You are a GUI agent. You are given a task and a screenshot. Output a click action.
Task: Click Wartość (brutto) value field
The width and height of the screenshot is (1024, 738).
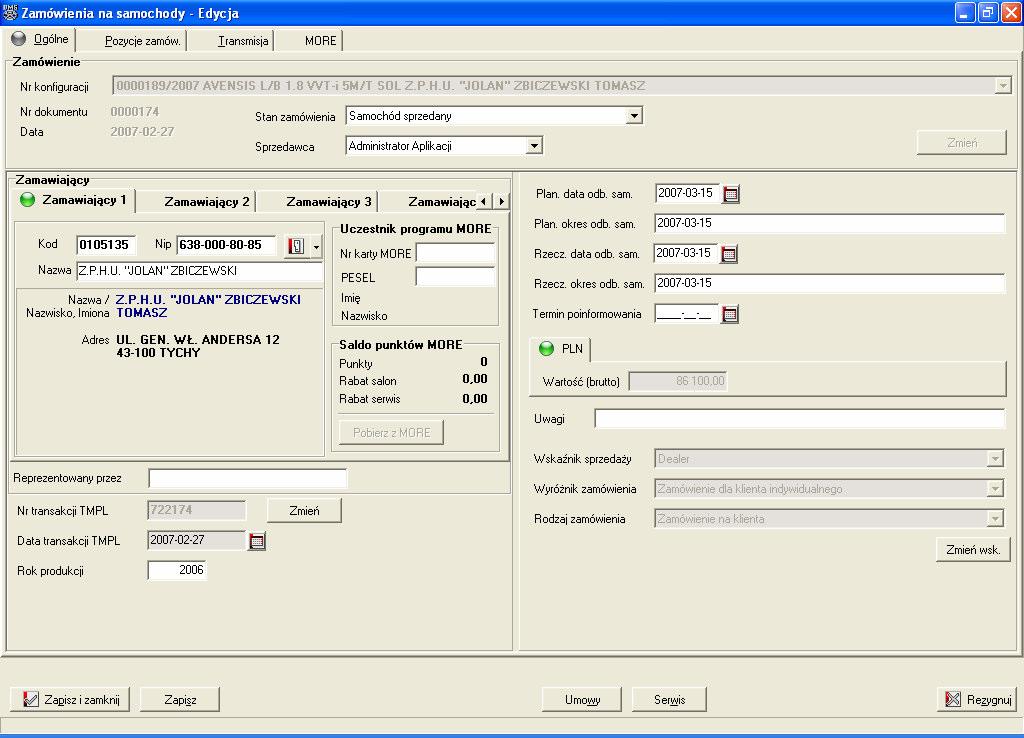coord(678,381)
